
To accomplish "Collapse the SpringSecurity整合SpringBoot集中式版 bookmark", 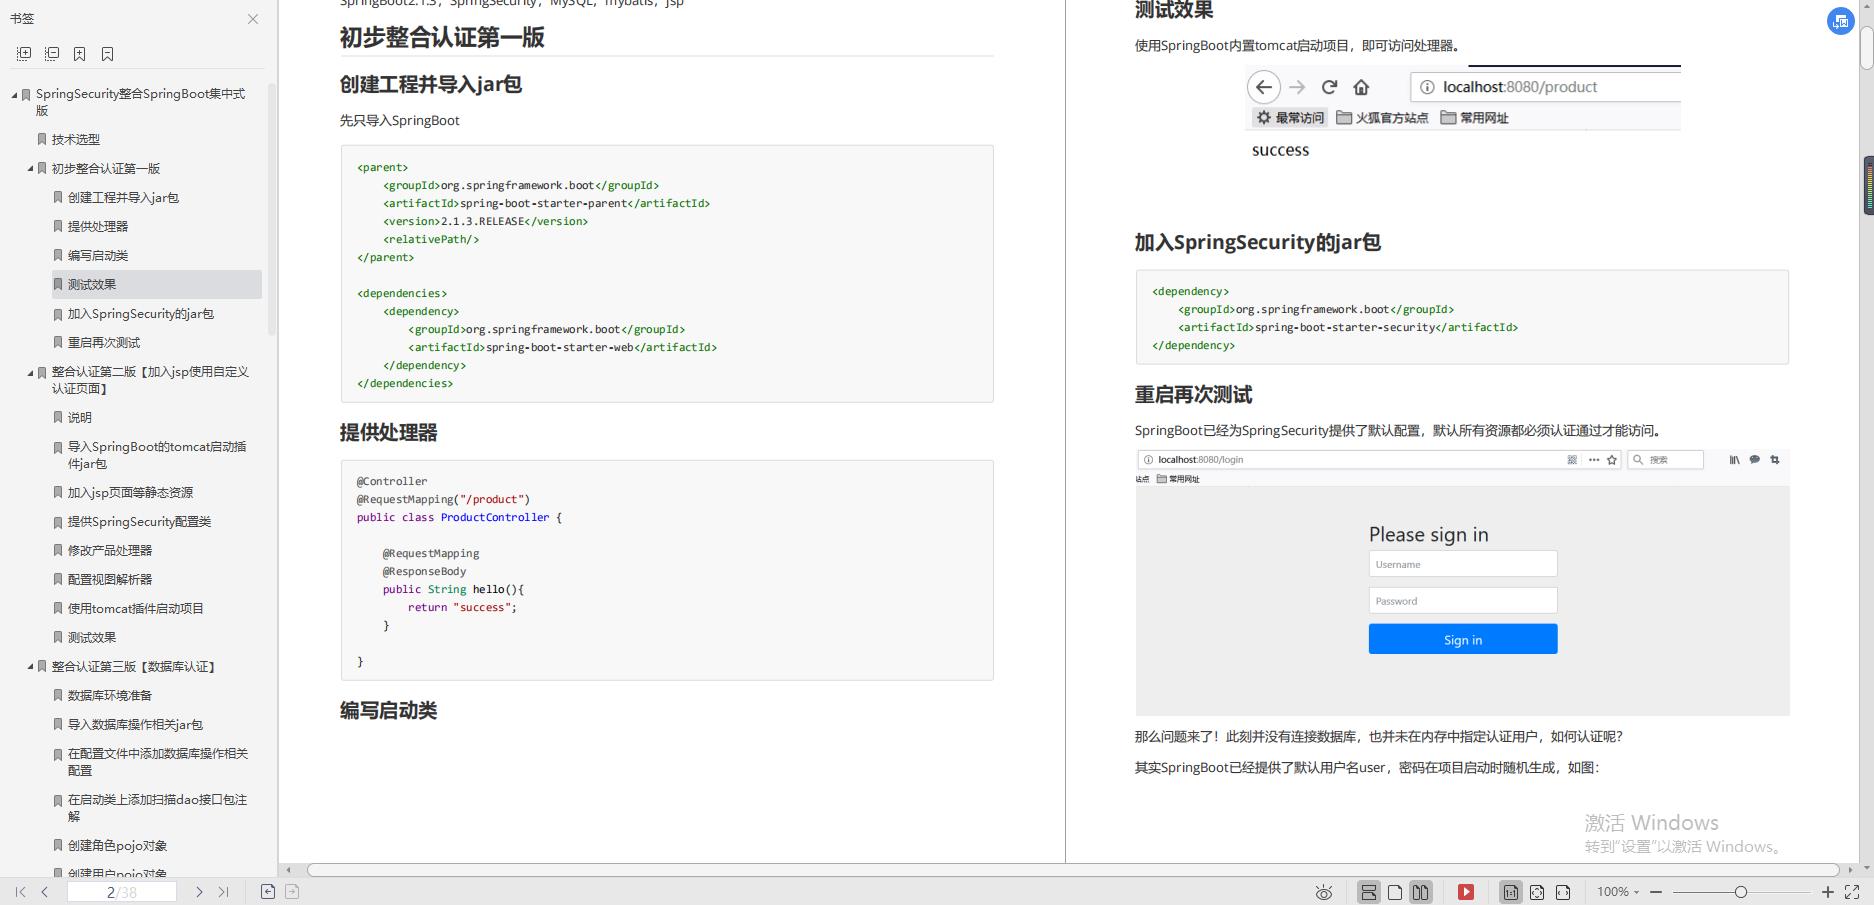I will (x=15, y=95).
